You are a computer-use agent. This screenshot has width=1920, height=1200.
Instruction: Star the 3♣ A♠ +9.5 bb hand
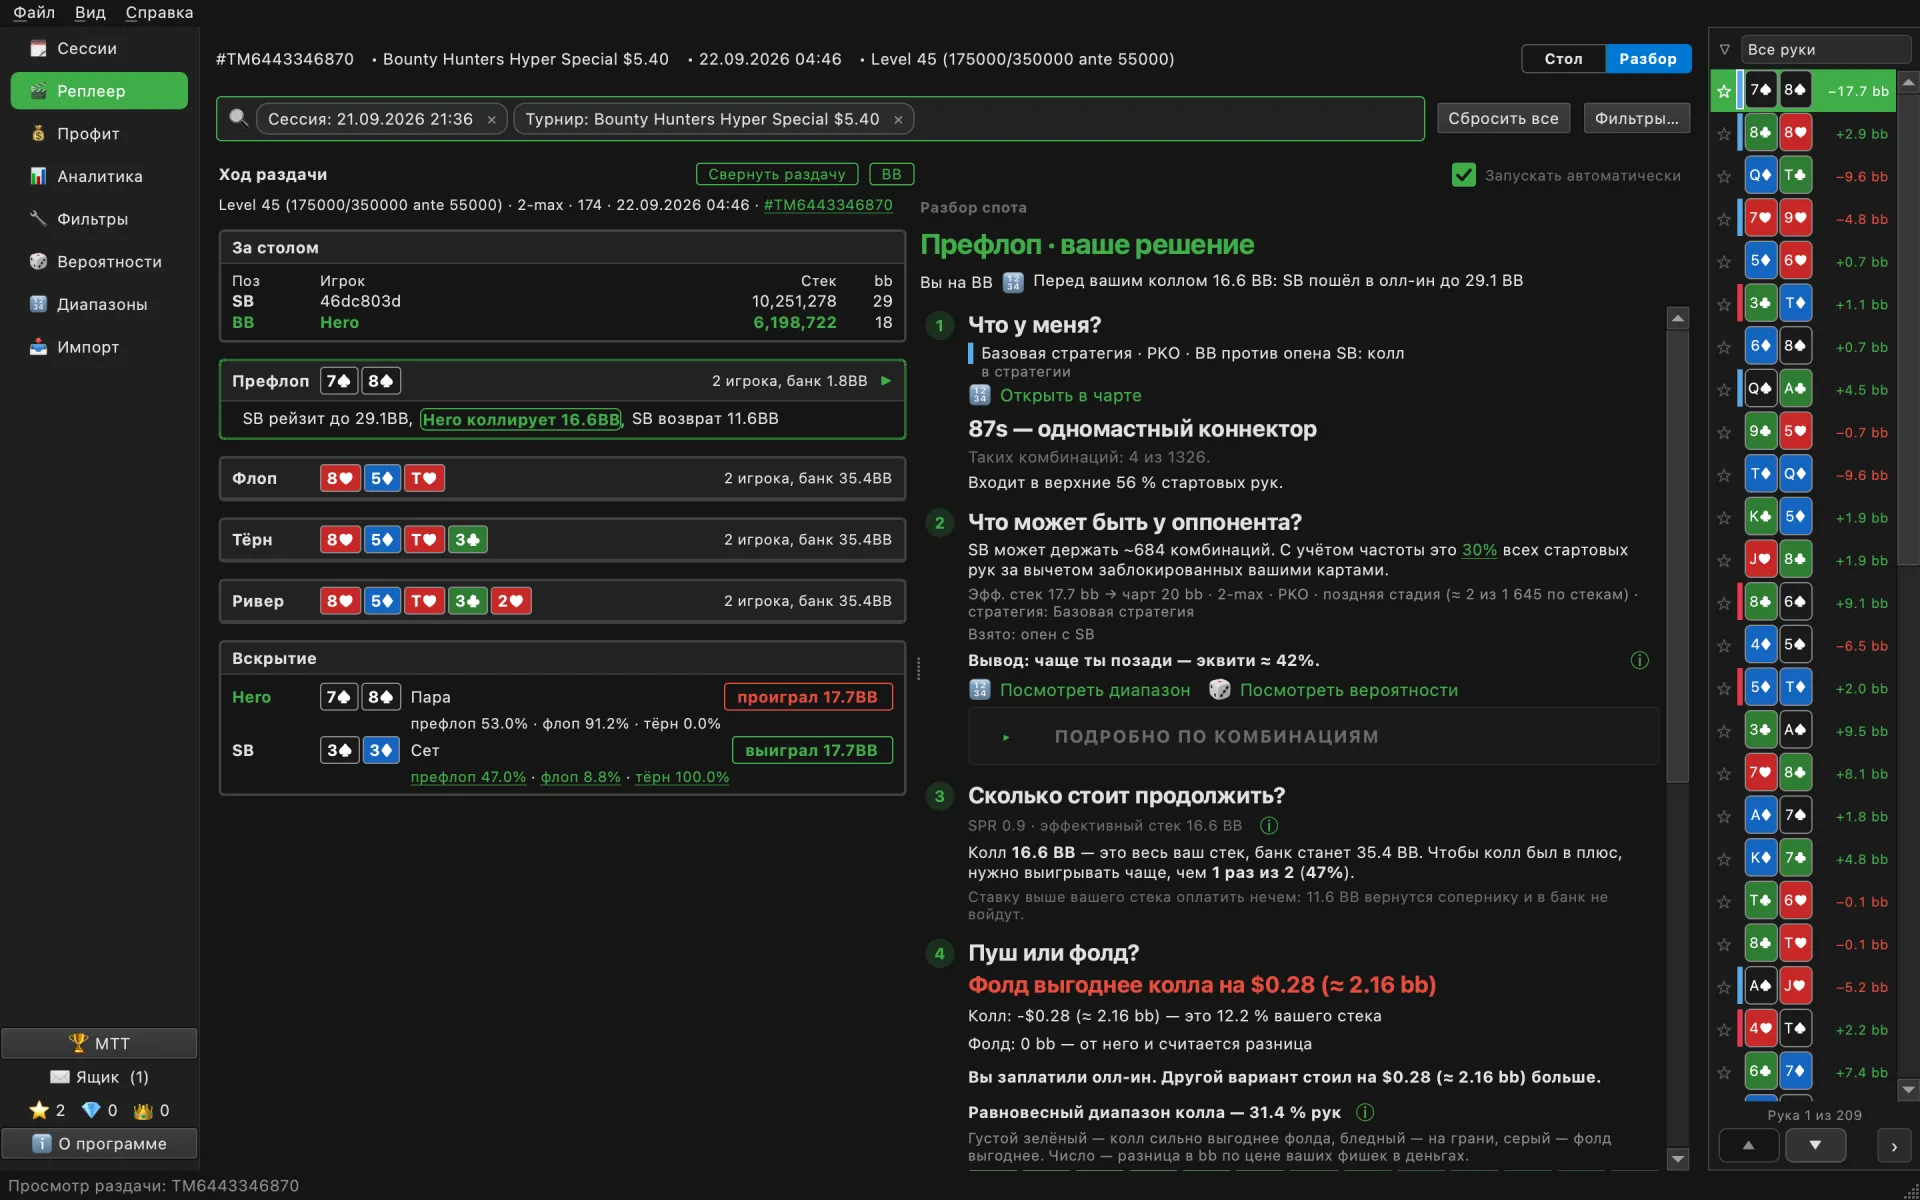[x=1724, y=731]
